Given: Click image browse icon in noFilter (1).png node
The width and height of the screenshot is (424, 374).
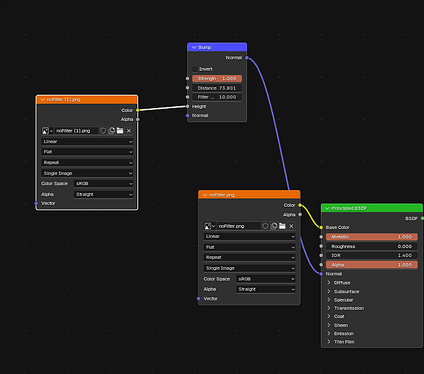Looking at the screenshot, I should (47, 131).
